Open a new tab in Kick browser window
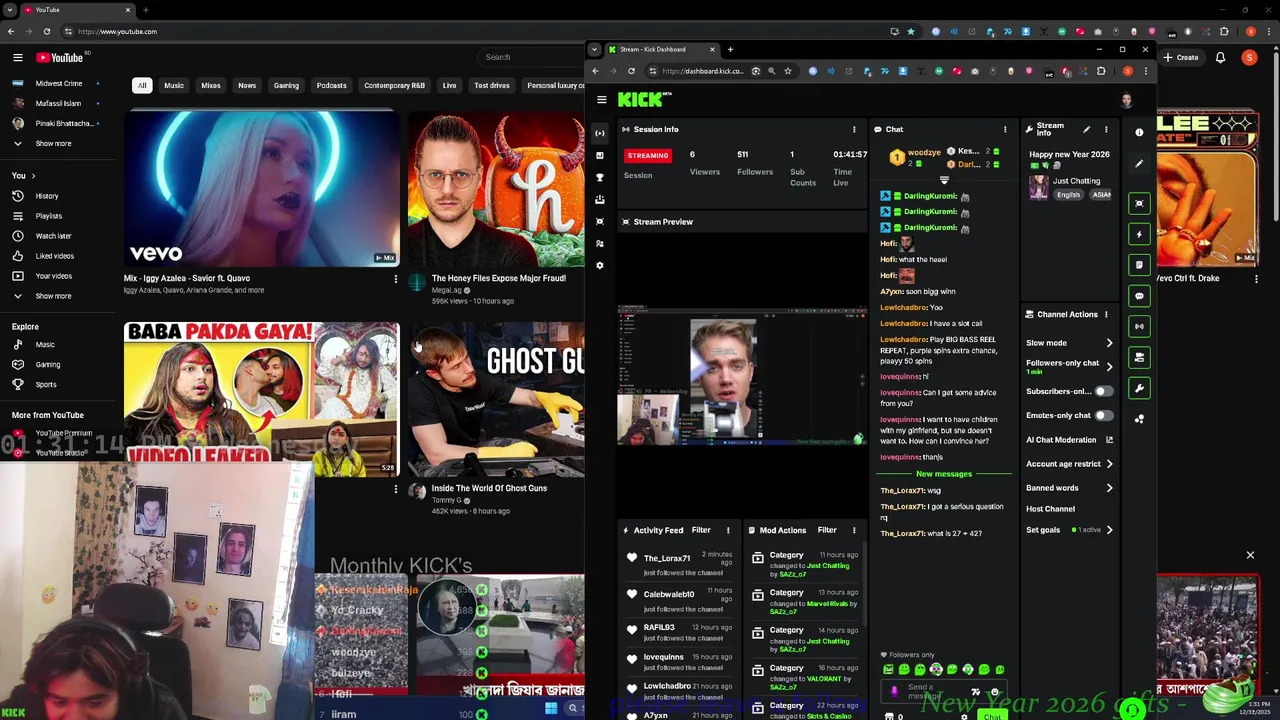Image resolution: width=1280 pixels, height=720 pixels. 730,49
